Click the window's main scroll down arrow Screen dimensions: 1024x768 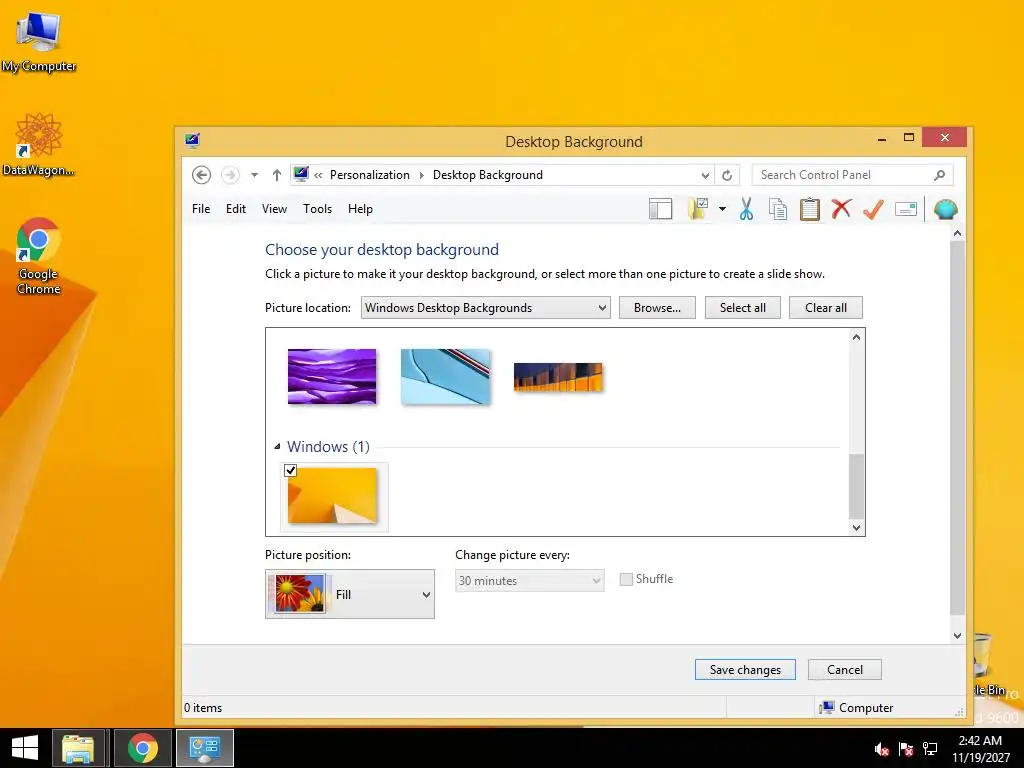point(957,635)
